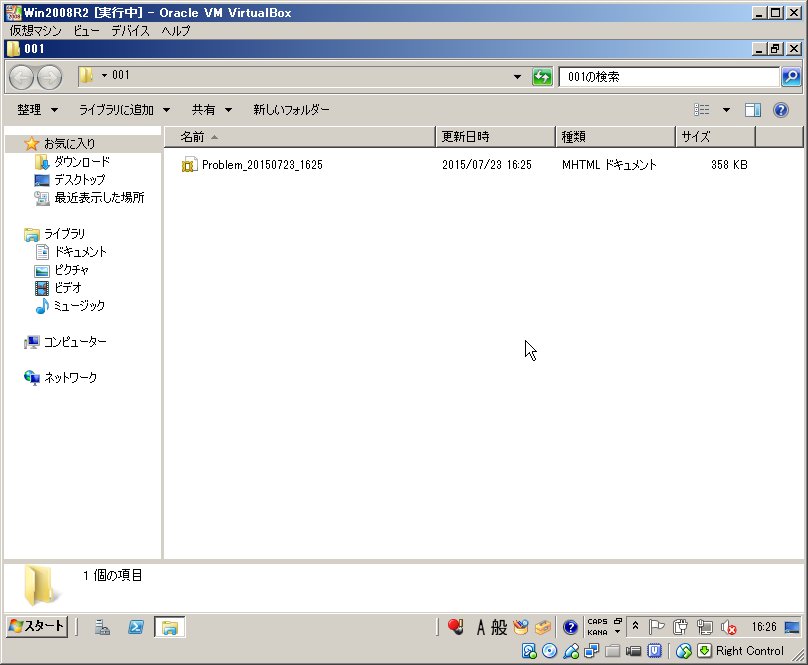Toggle the preview pane icon in Explorer toolbar

pyautogui.click(x=752, y=110)
